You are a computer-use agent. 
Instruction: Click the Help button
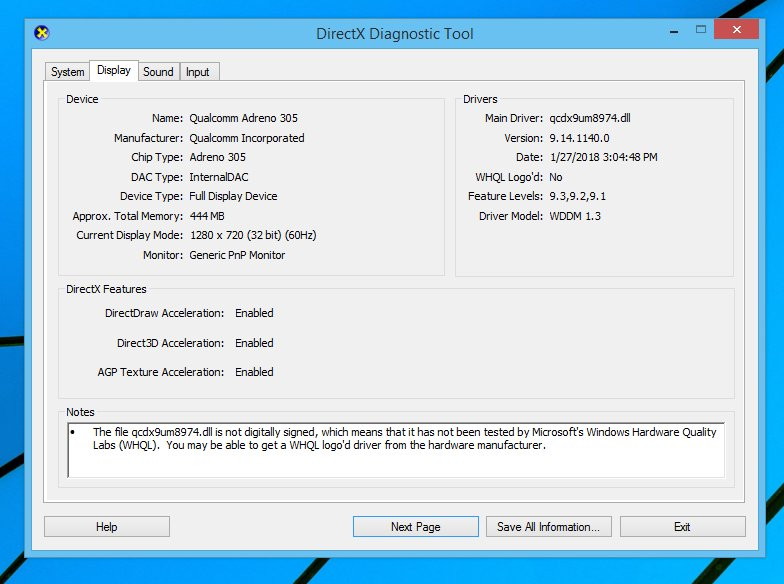point(107,526)
